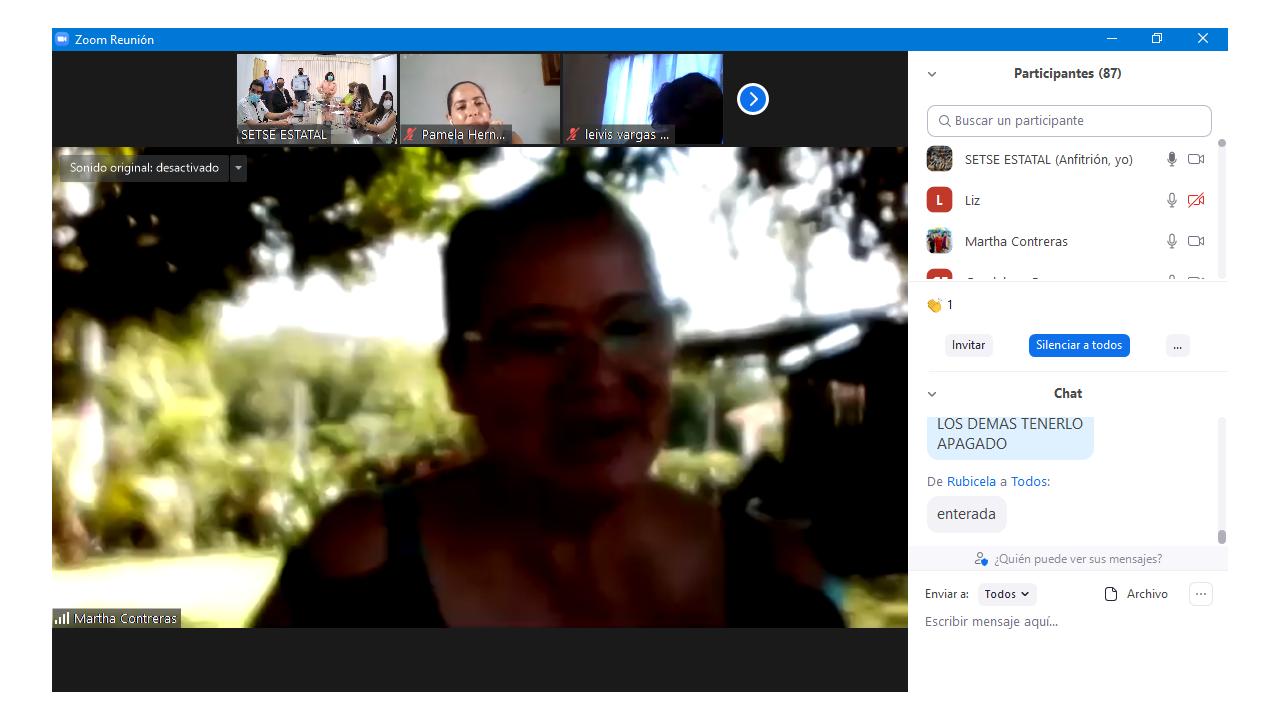Click Liz name in participants list

pyautogui.click(x=972, y=200)
